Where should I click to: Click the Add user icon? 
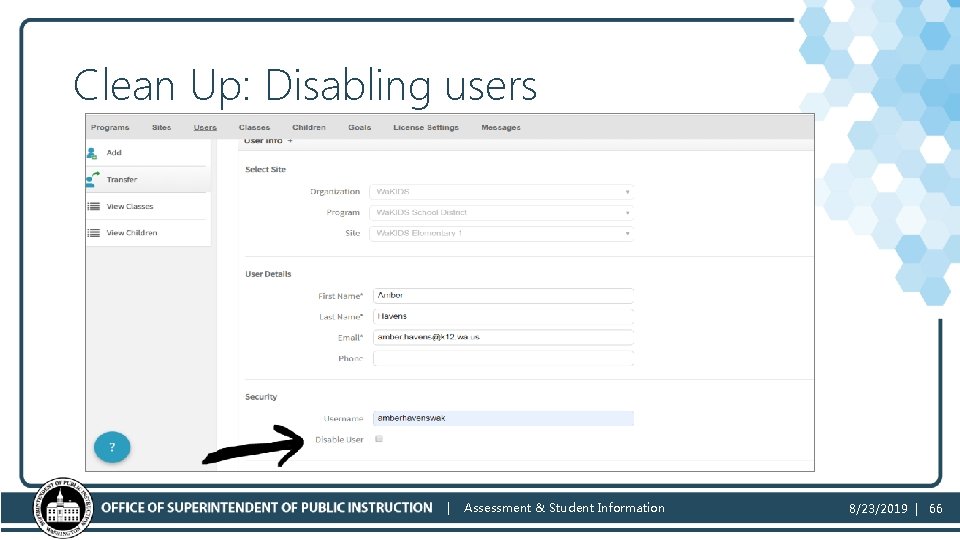point(92,153)
